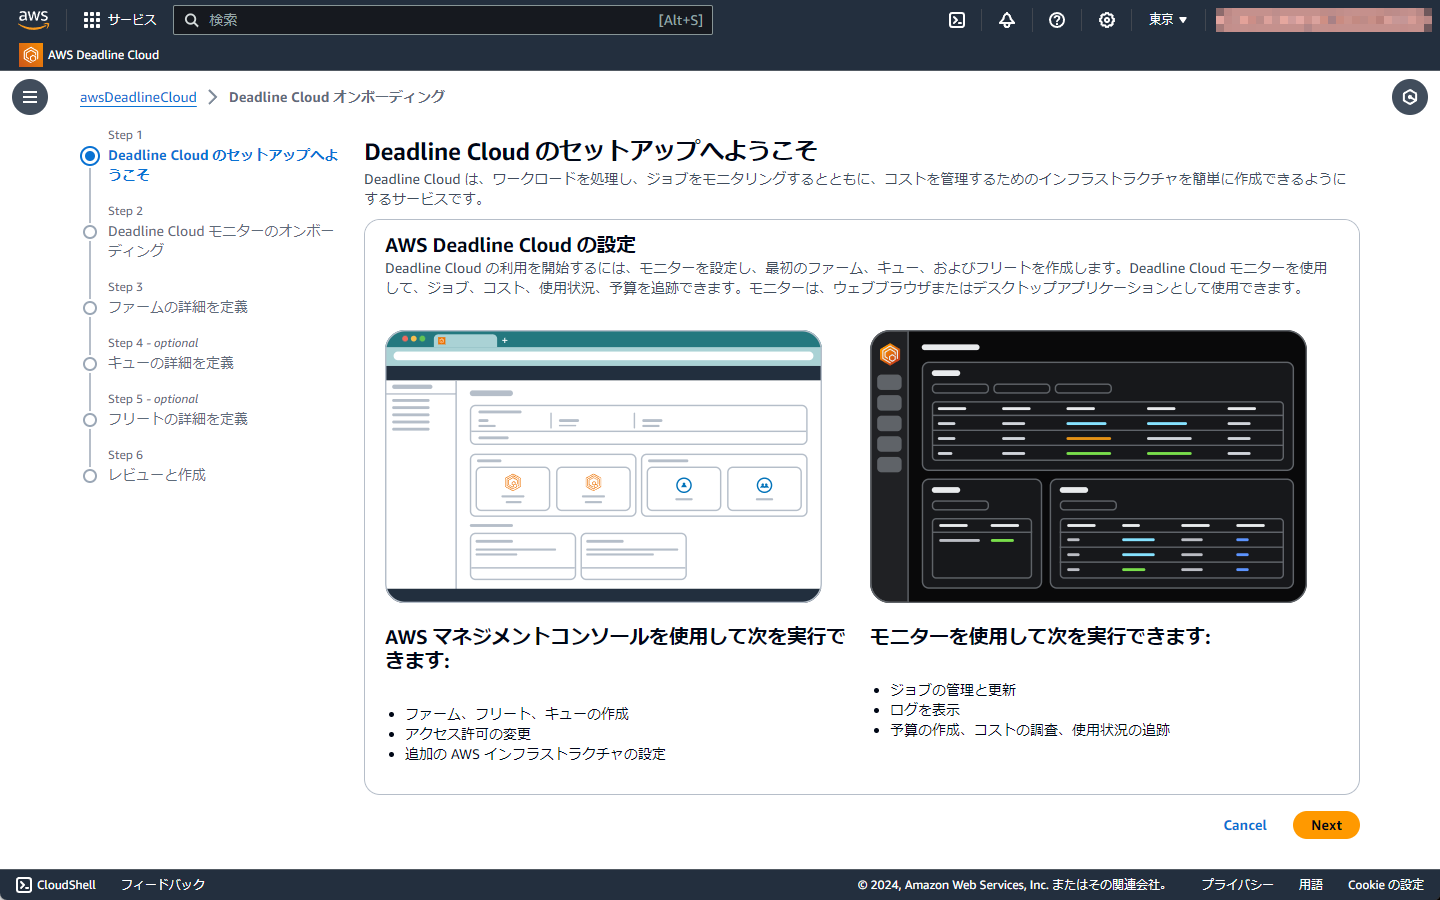Open the help question mark icon

click(1056, 19)
